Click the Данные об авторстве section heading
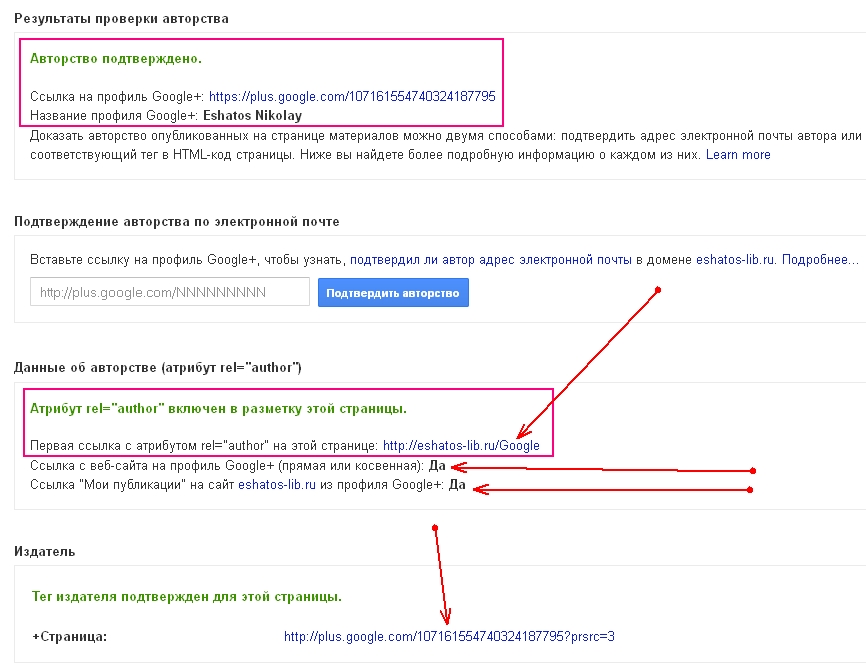Image resolution: width=866 pixels, height=664 pixels. [158, 368]
